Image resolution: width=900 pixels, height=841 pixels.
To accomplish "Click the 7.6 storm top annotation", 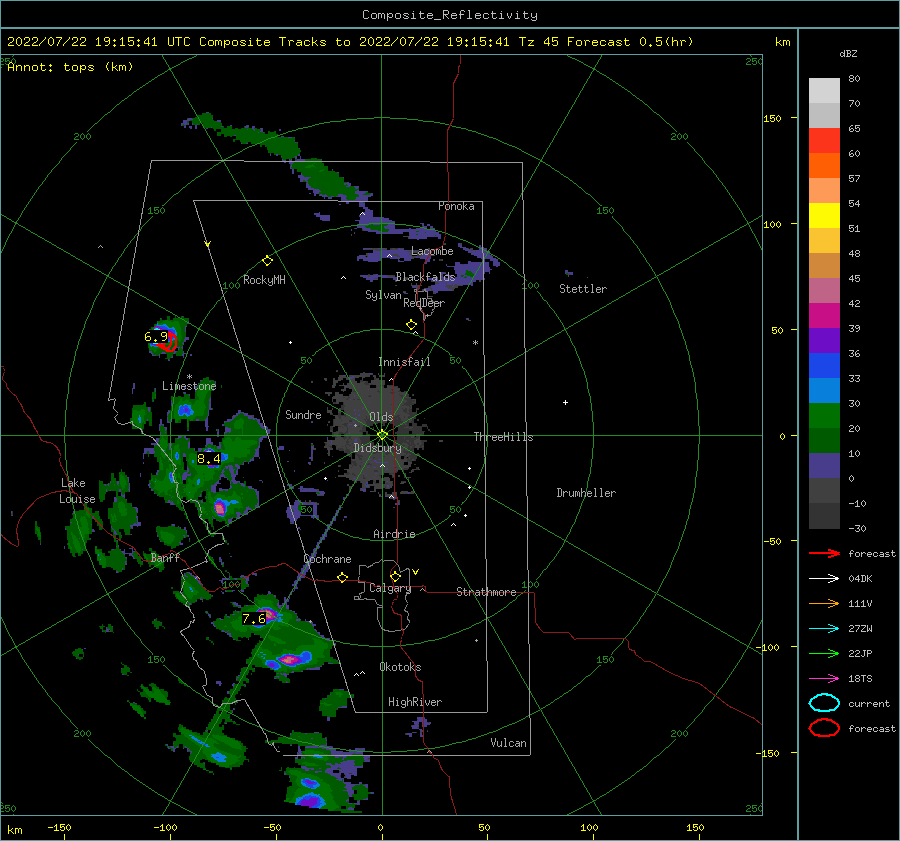I will [x=254, y=618].
